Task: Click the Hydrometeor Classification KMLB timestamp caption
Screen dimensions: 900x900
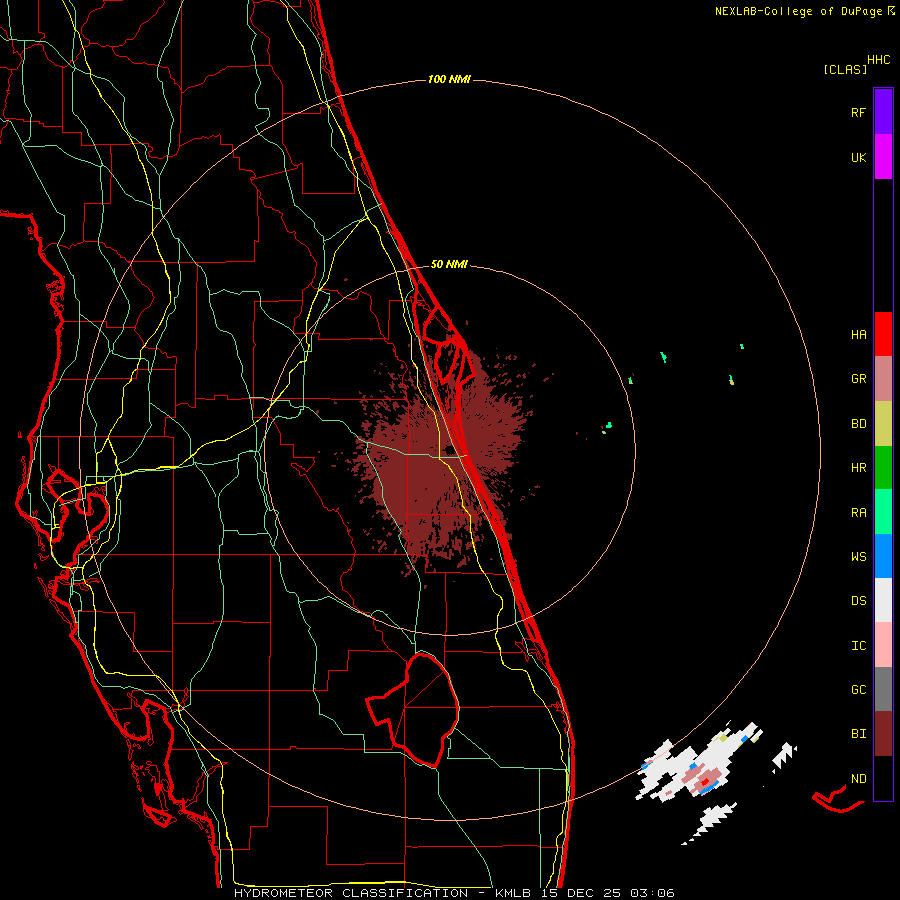Action: (x=454, y=893)
